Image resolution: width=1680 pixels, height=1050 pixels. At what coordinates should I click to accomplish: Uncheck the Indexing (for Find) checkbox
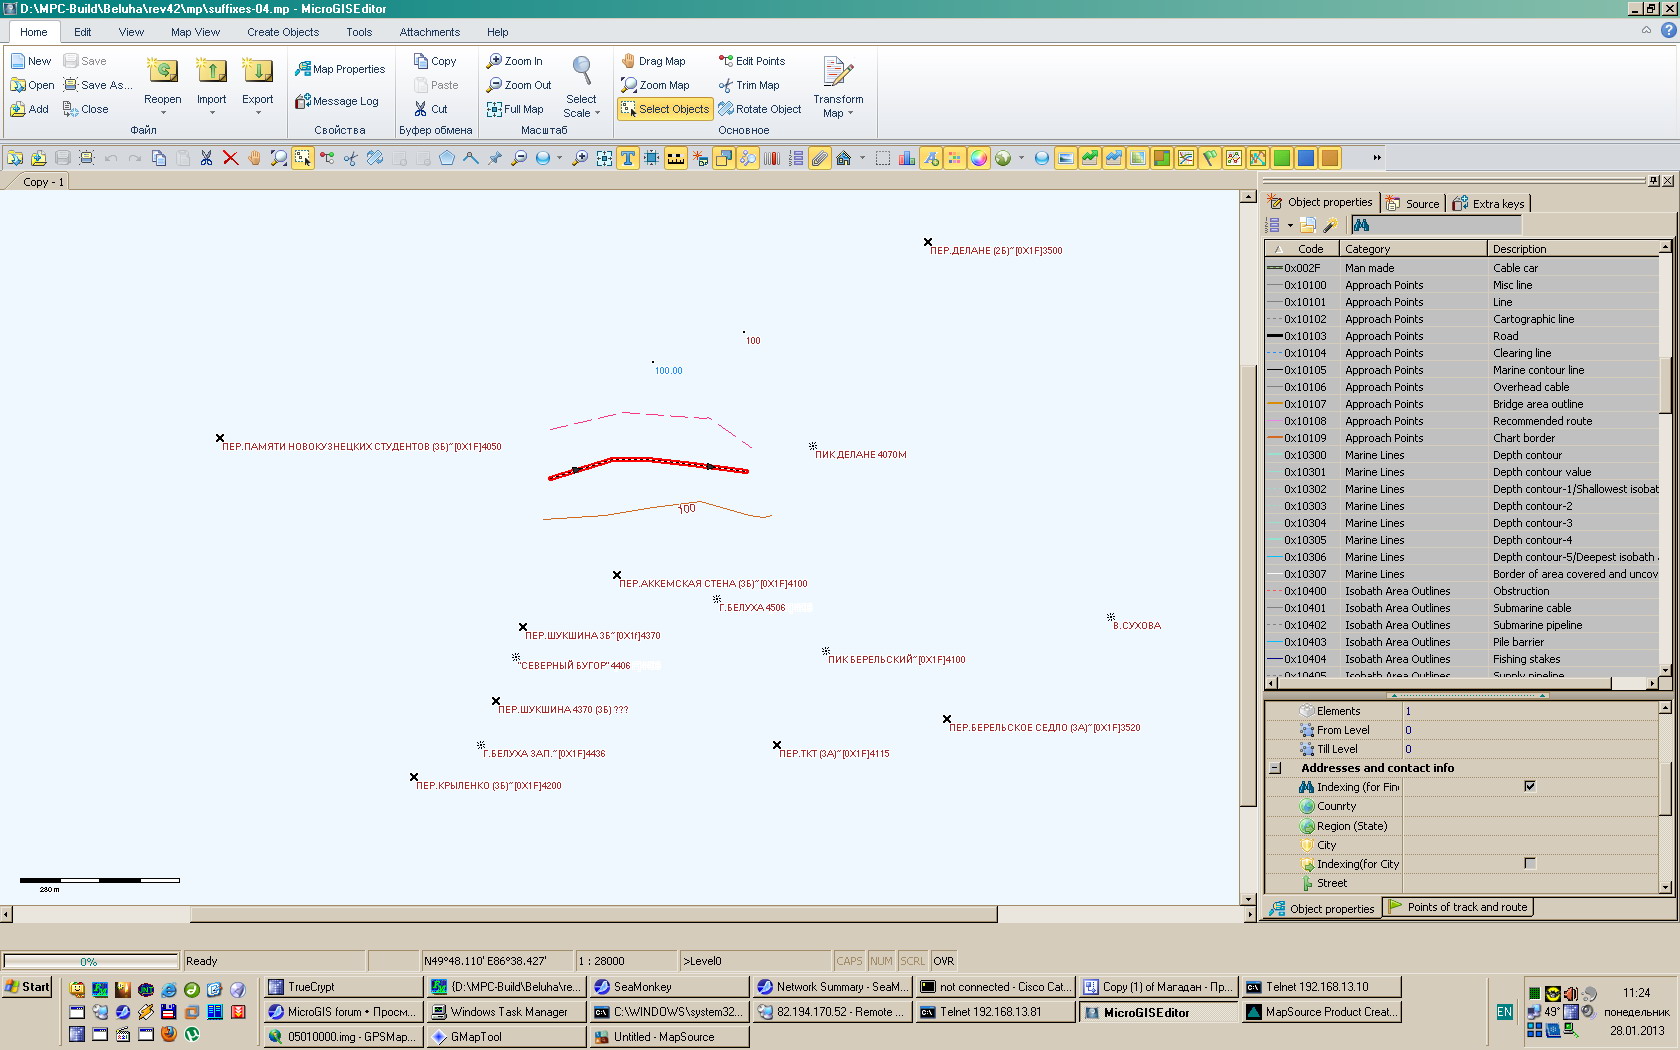1529,786
